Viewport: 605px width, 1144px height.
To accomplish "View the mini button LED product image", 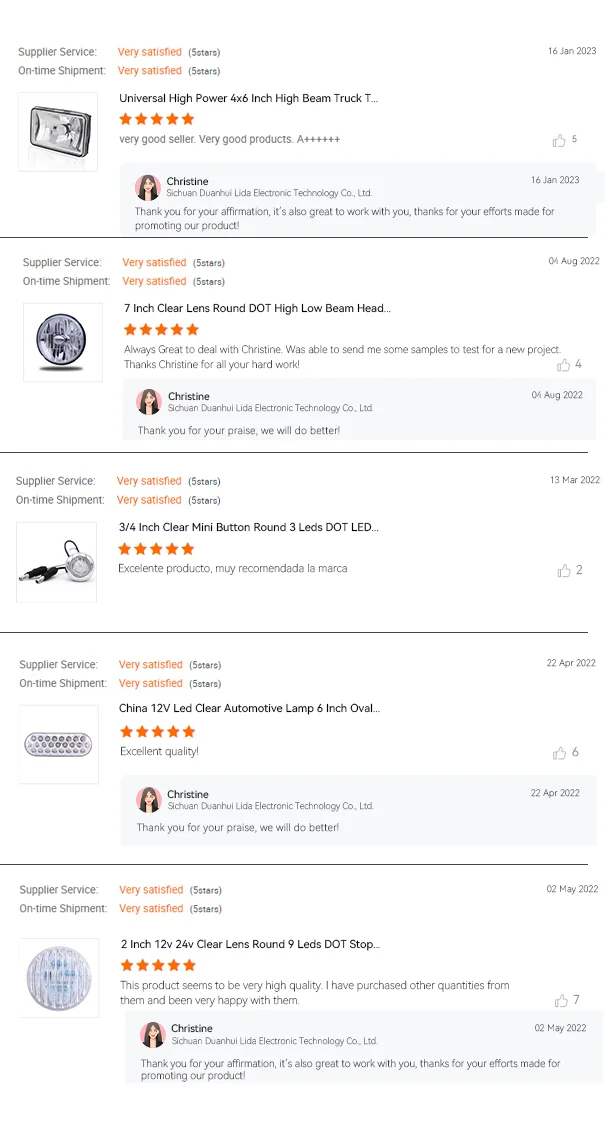I will 56,561.
